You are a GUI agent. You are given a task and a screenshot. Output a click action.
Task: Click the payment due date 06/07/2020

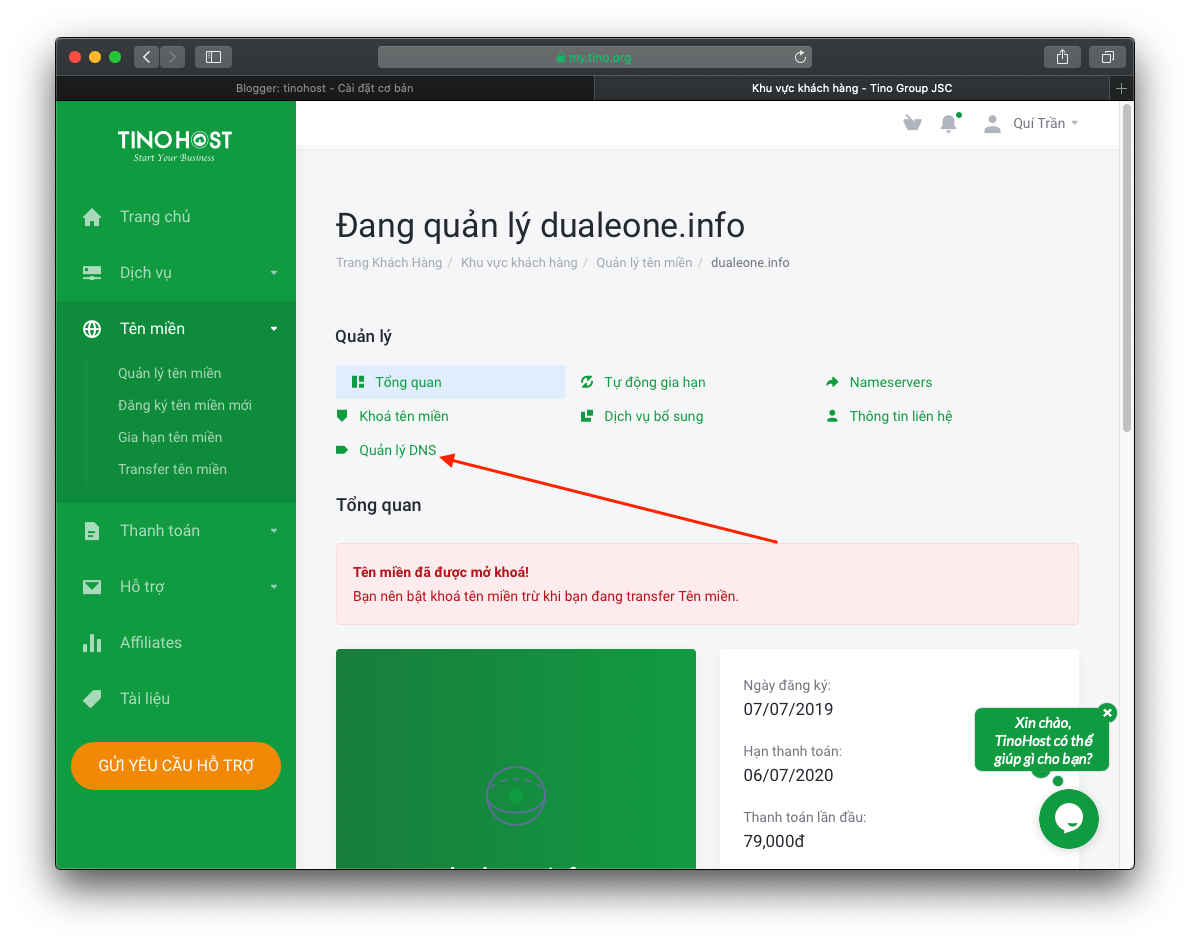pyautogui.click(x=788, y=775)
